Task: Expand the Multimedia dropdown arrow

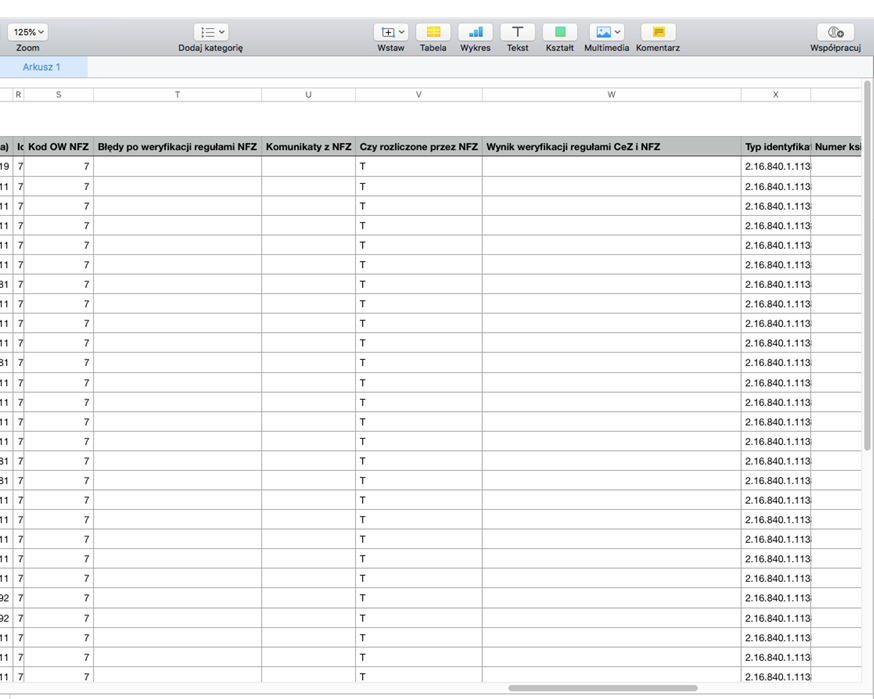Action: (617, 32)
